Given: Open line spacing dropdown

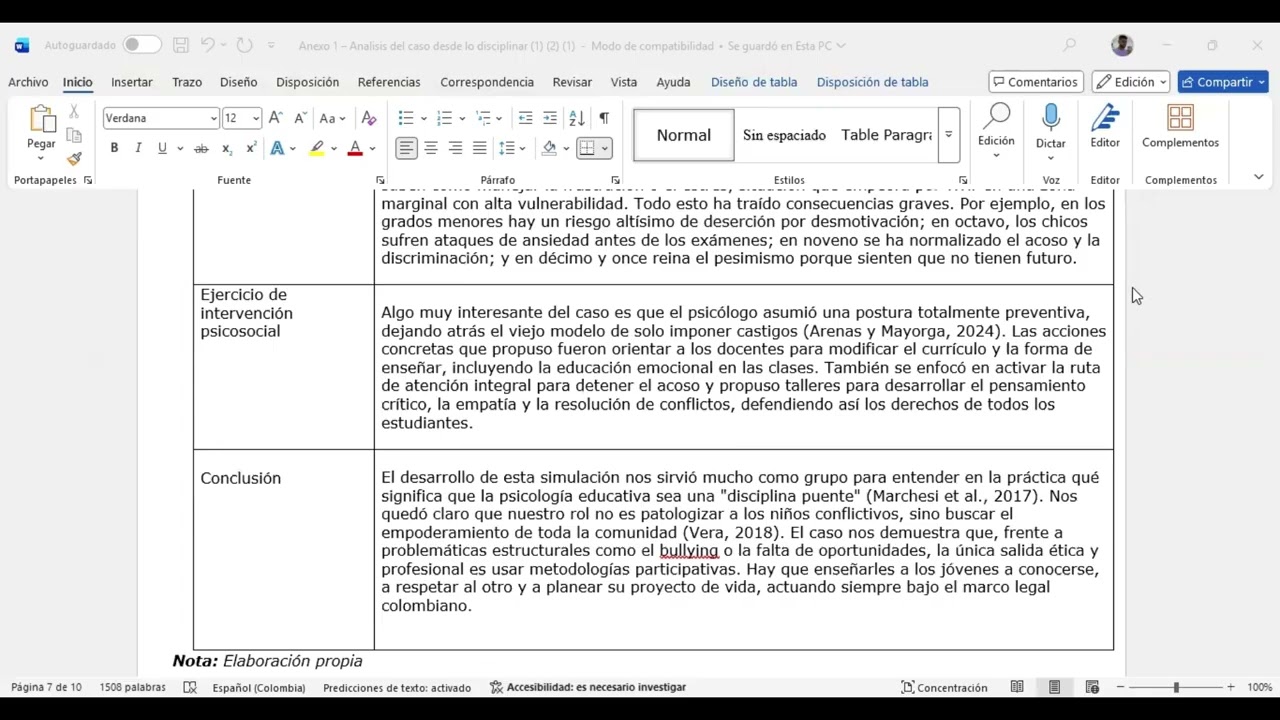Looking at the screenshot, I should (x=512, y=148).
